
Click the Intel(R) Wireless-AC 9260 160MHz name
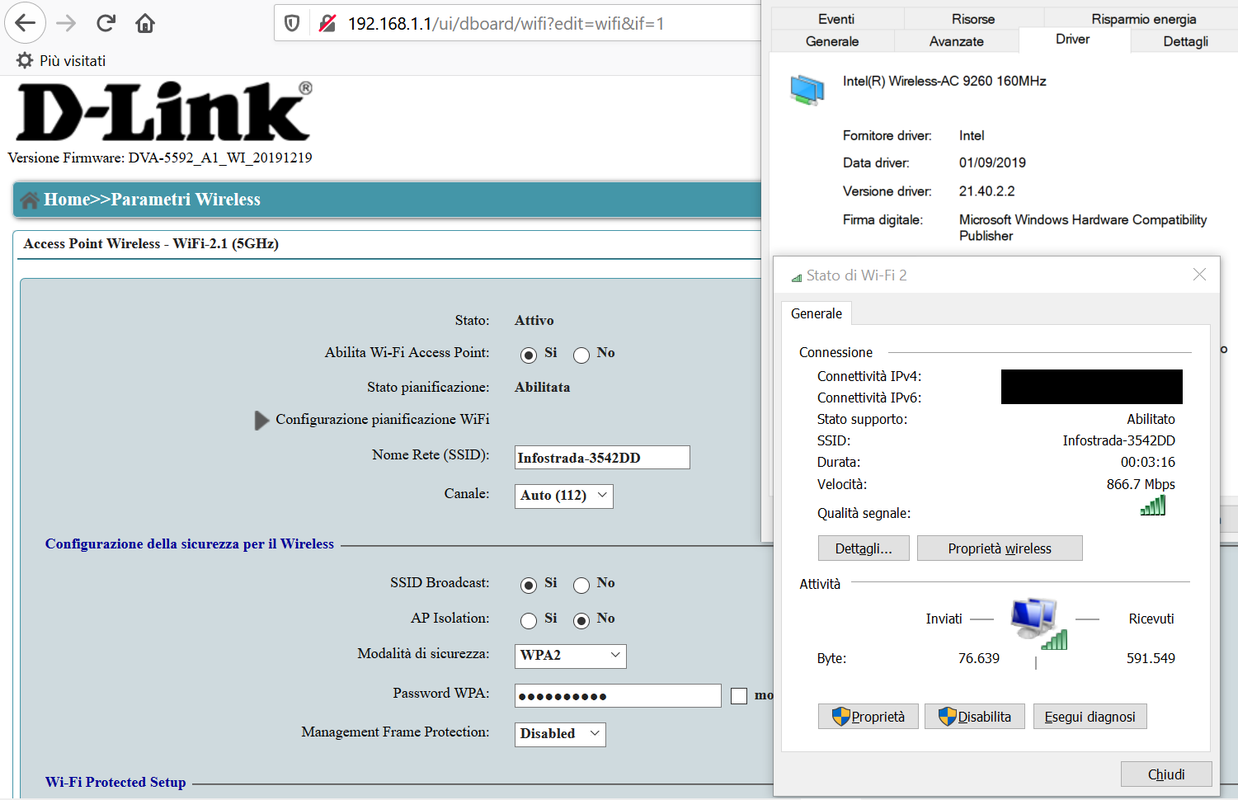point(945,81)
